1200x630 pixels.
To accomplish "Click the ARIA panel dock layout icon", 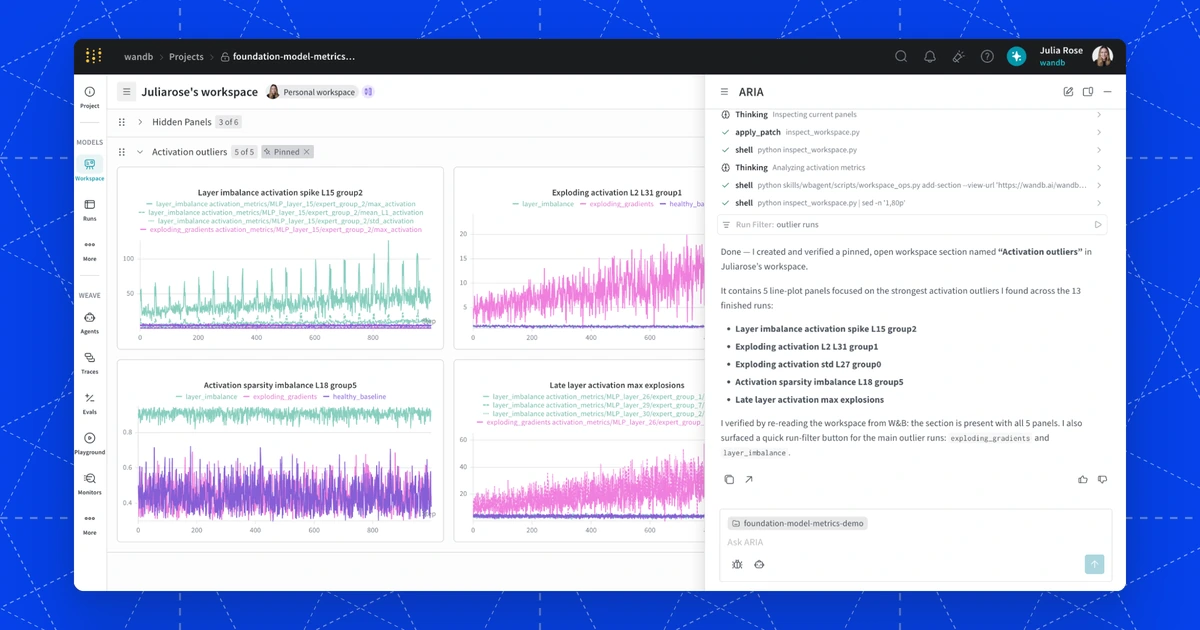I will [1088, 92].
